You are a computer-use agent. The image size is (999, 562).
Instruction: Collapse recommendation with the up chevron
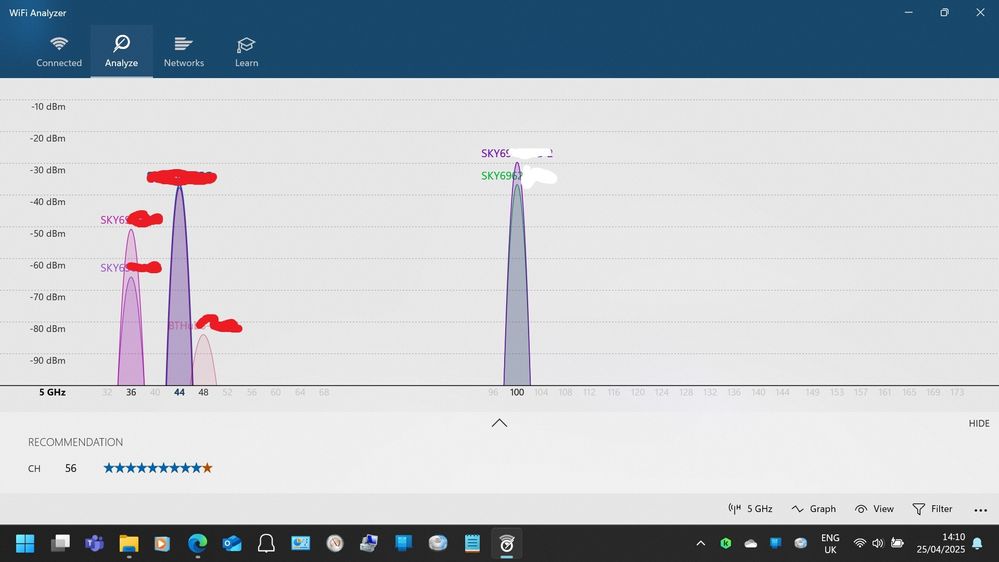500,422
